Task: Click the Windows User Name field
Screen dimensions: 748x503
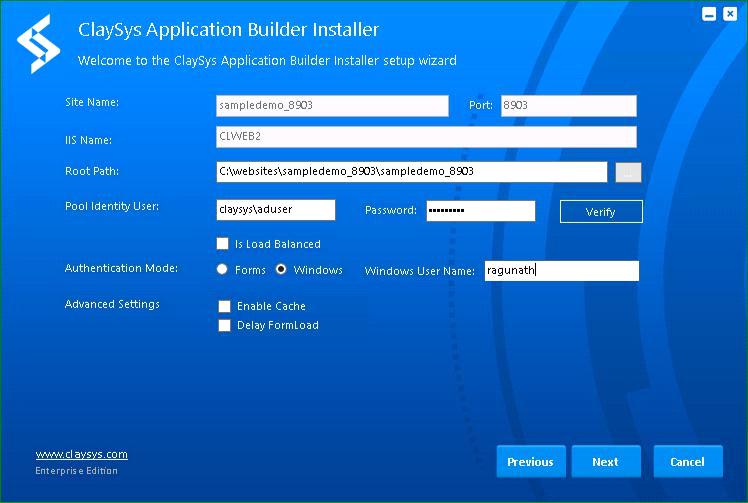Action: (561, 271)
